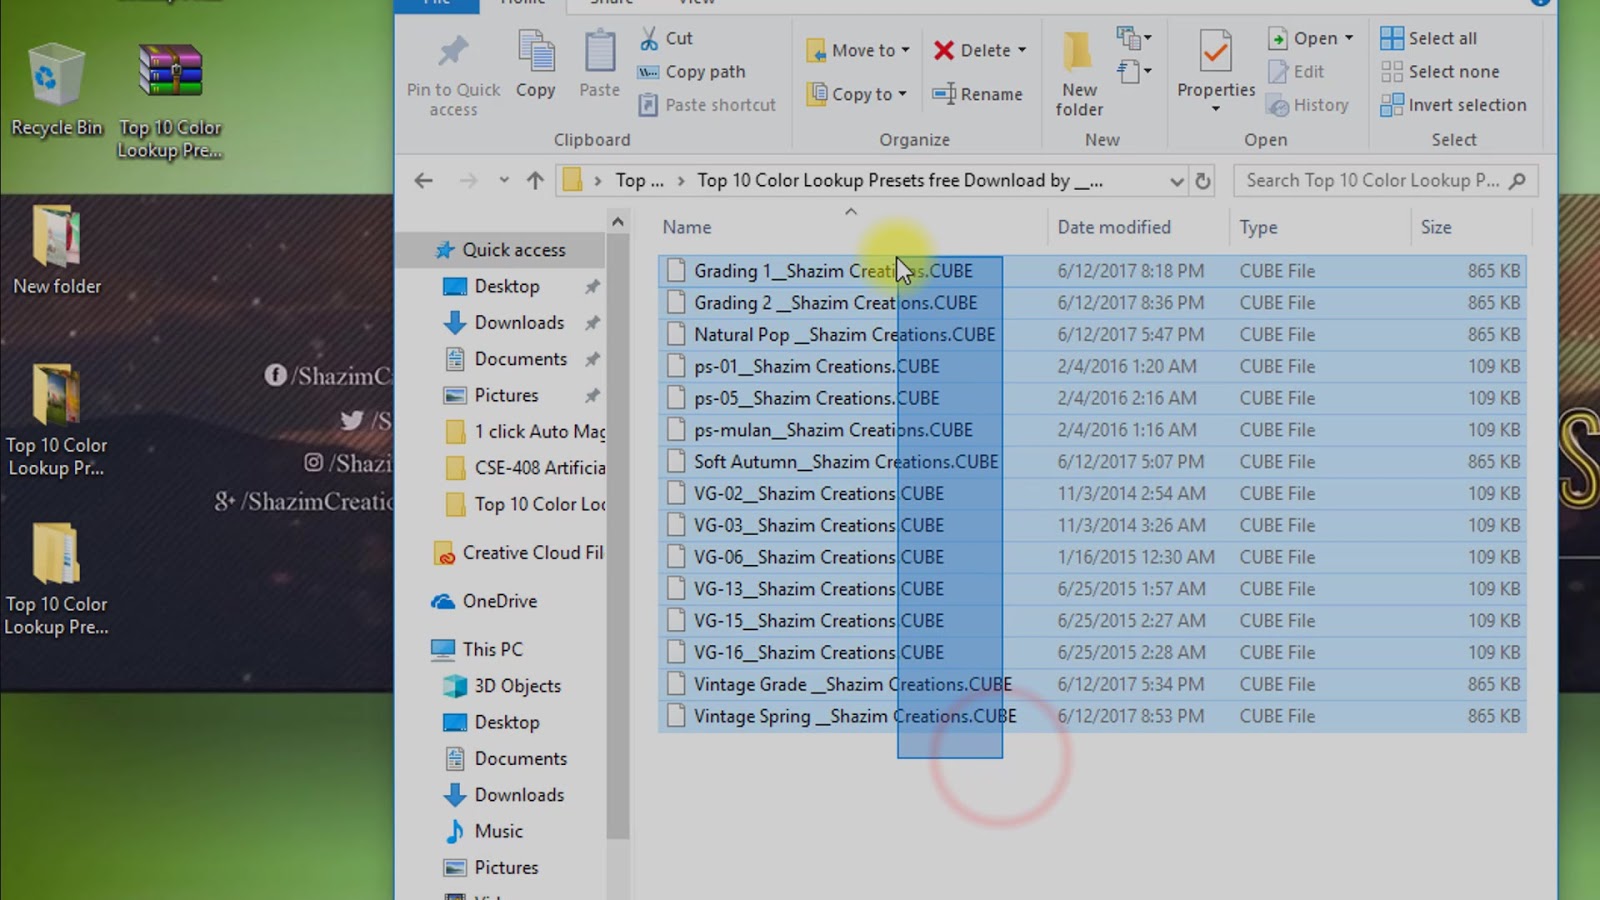Open Music under This PC

point(484,831)
